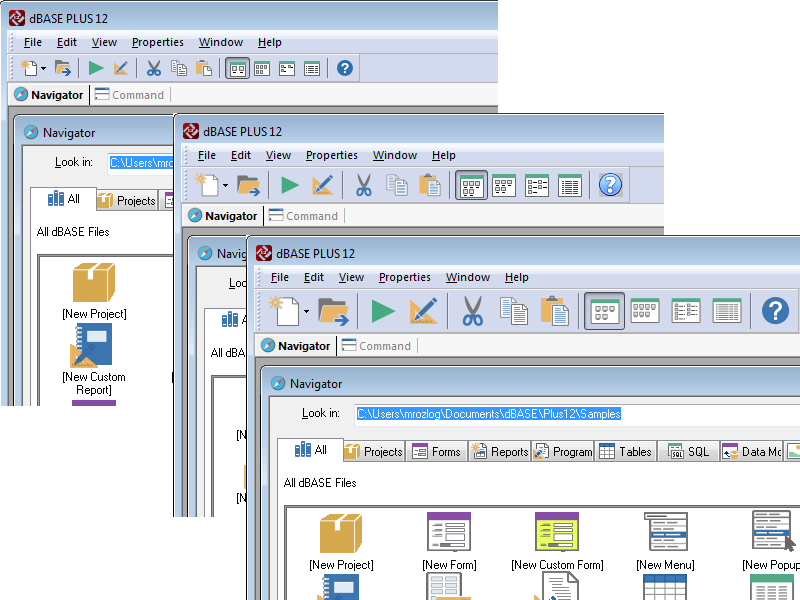Select the All tab in the front Navigator

point(311,450)
